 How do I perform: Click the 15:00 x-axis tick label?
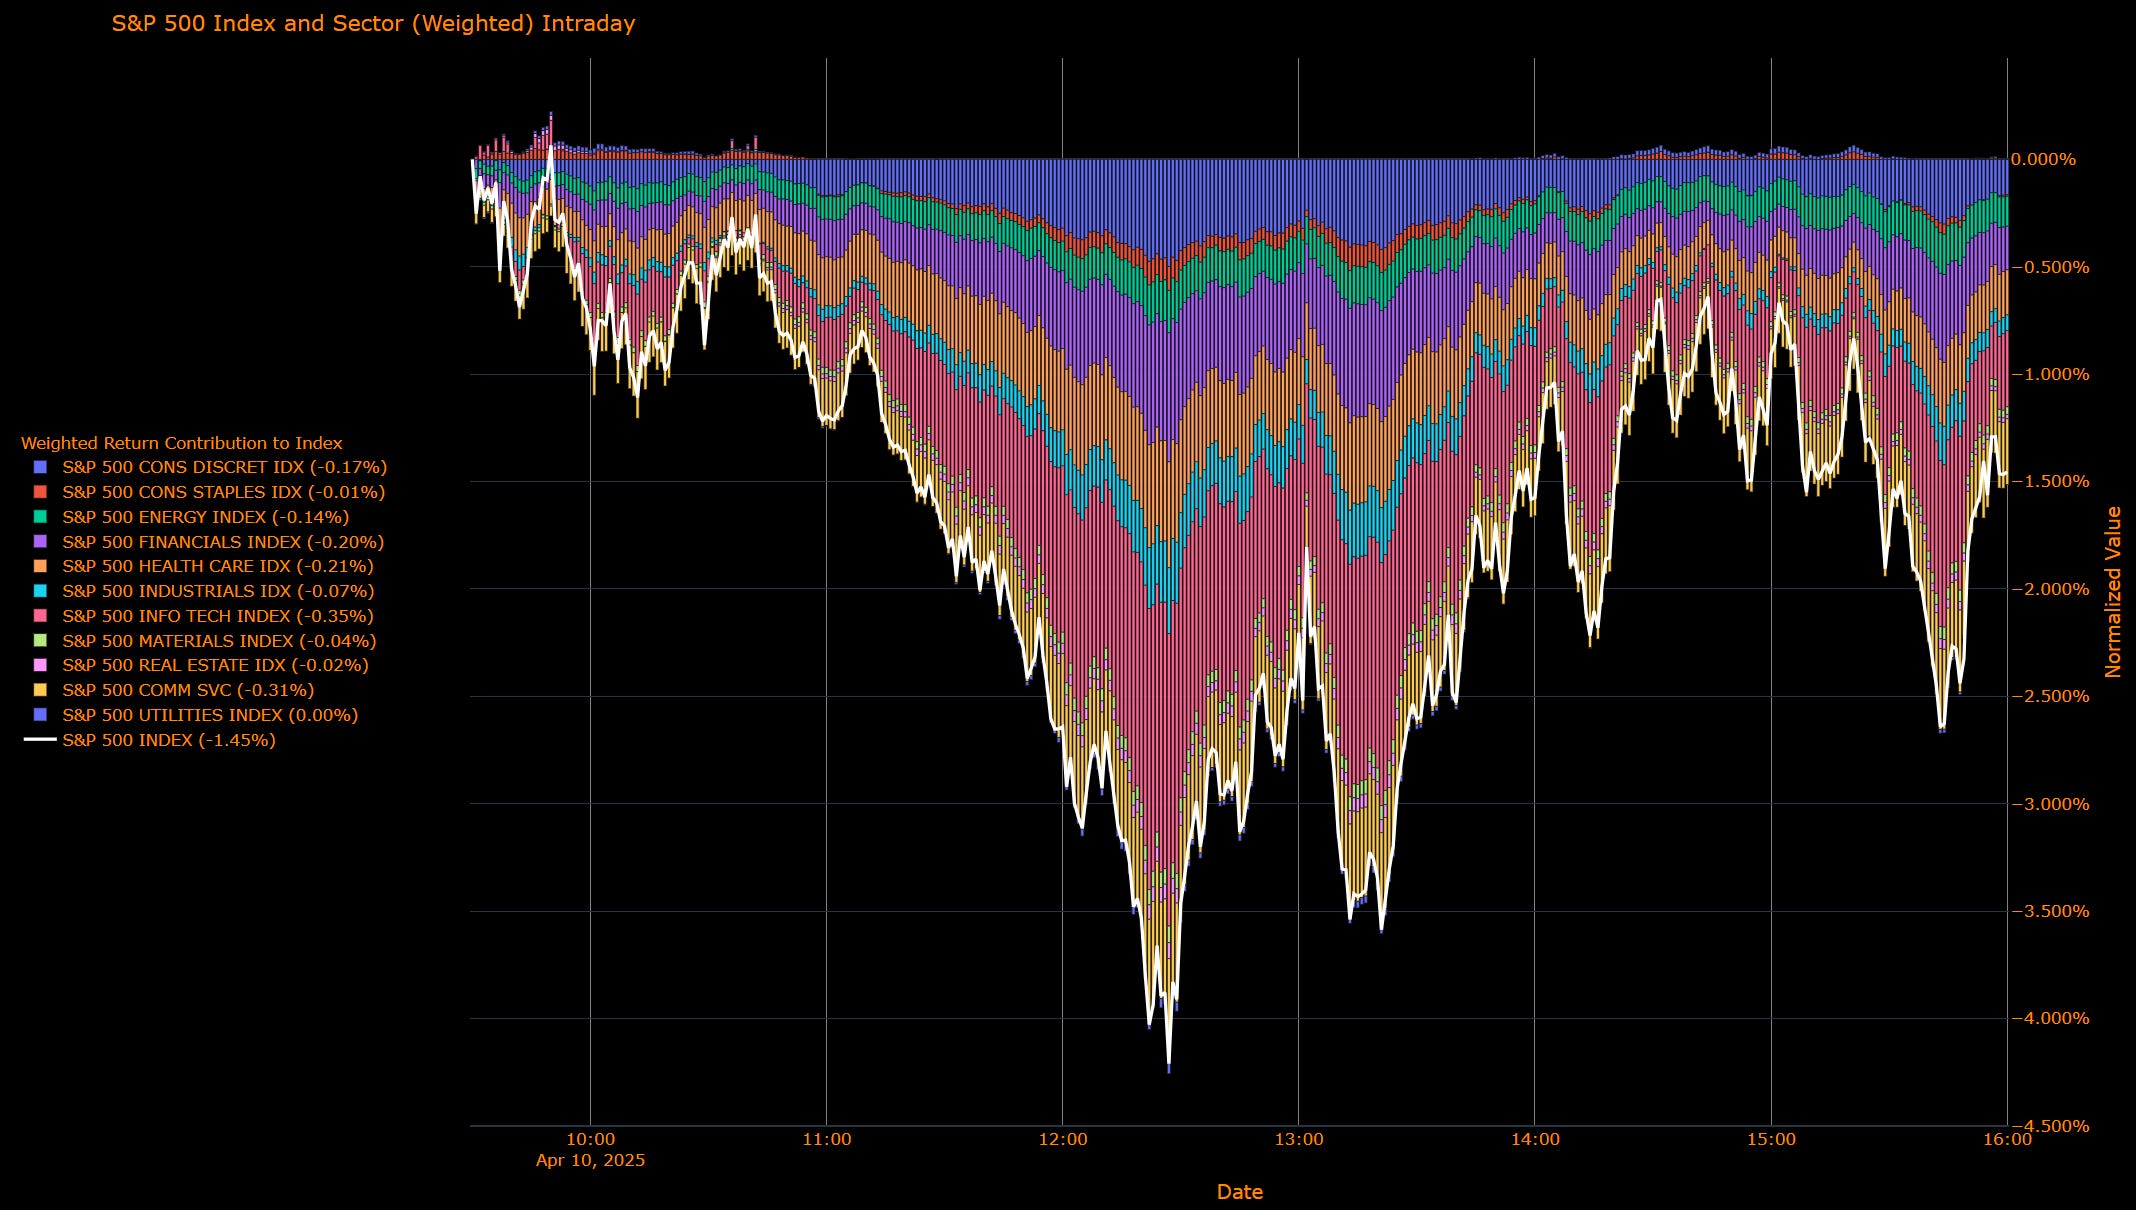pyautogui.click(x=1772, y=1139)
